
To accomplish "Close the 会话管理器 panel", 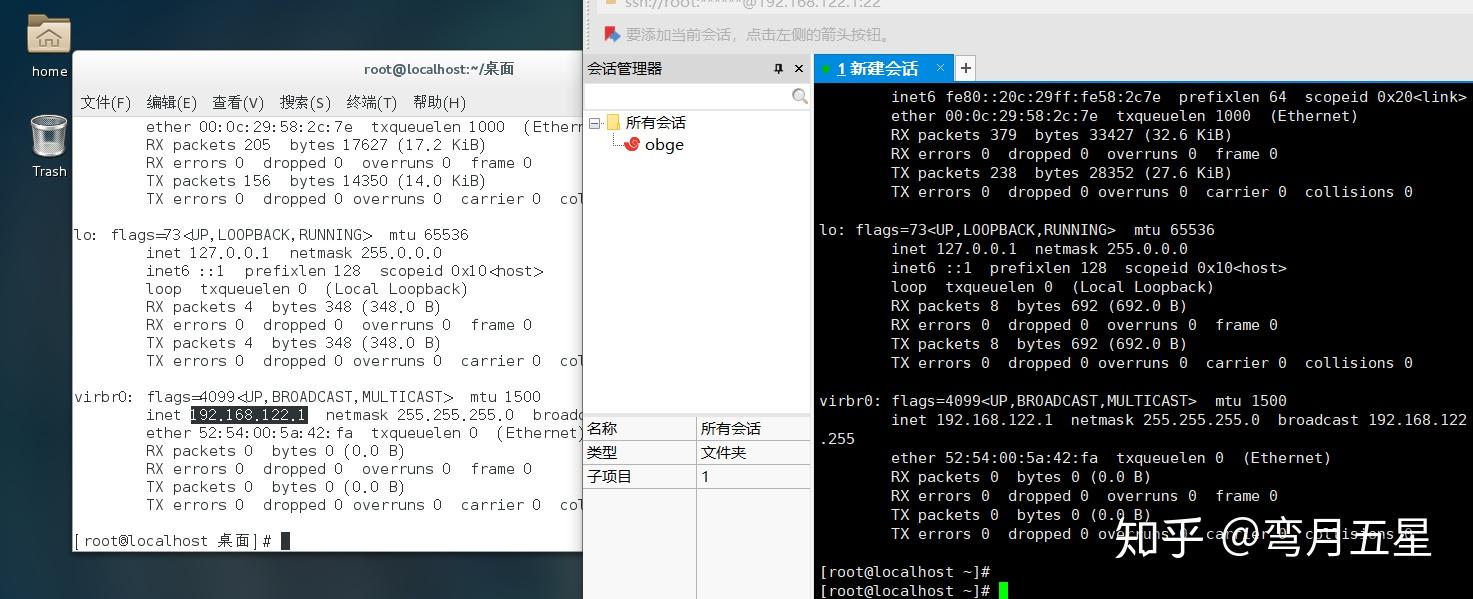I will click(798, 68).
